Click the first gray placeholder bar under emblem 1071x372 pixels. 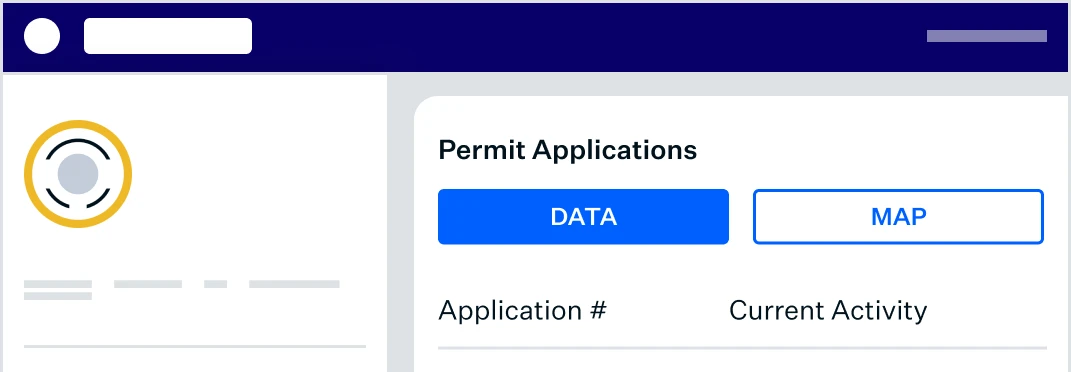click(x=58, y=284)
